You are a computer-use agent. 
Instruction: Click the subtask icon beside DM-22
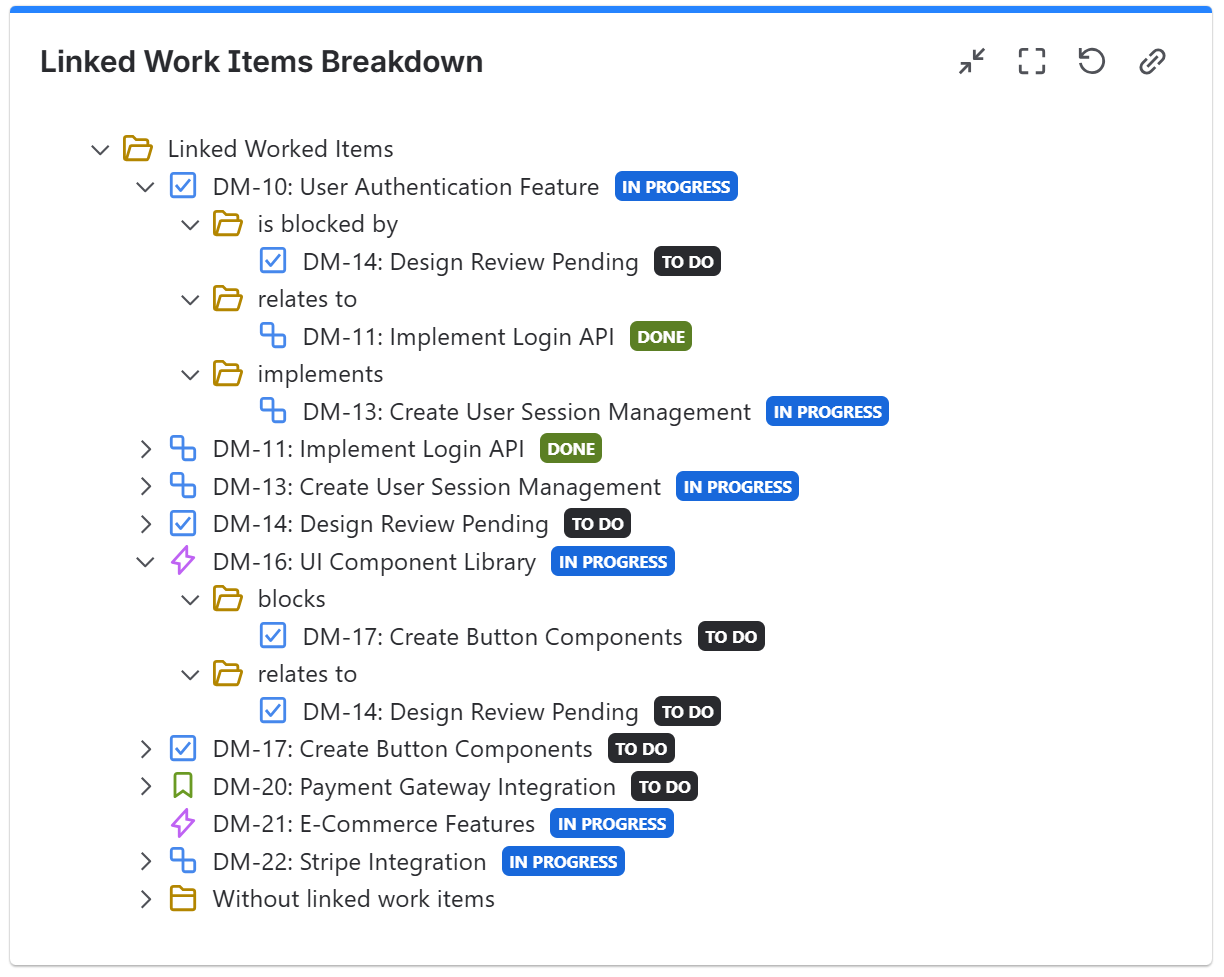pos(183,861)
